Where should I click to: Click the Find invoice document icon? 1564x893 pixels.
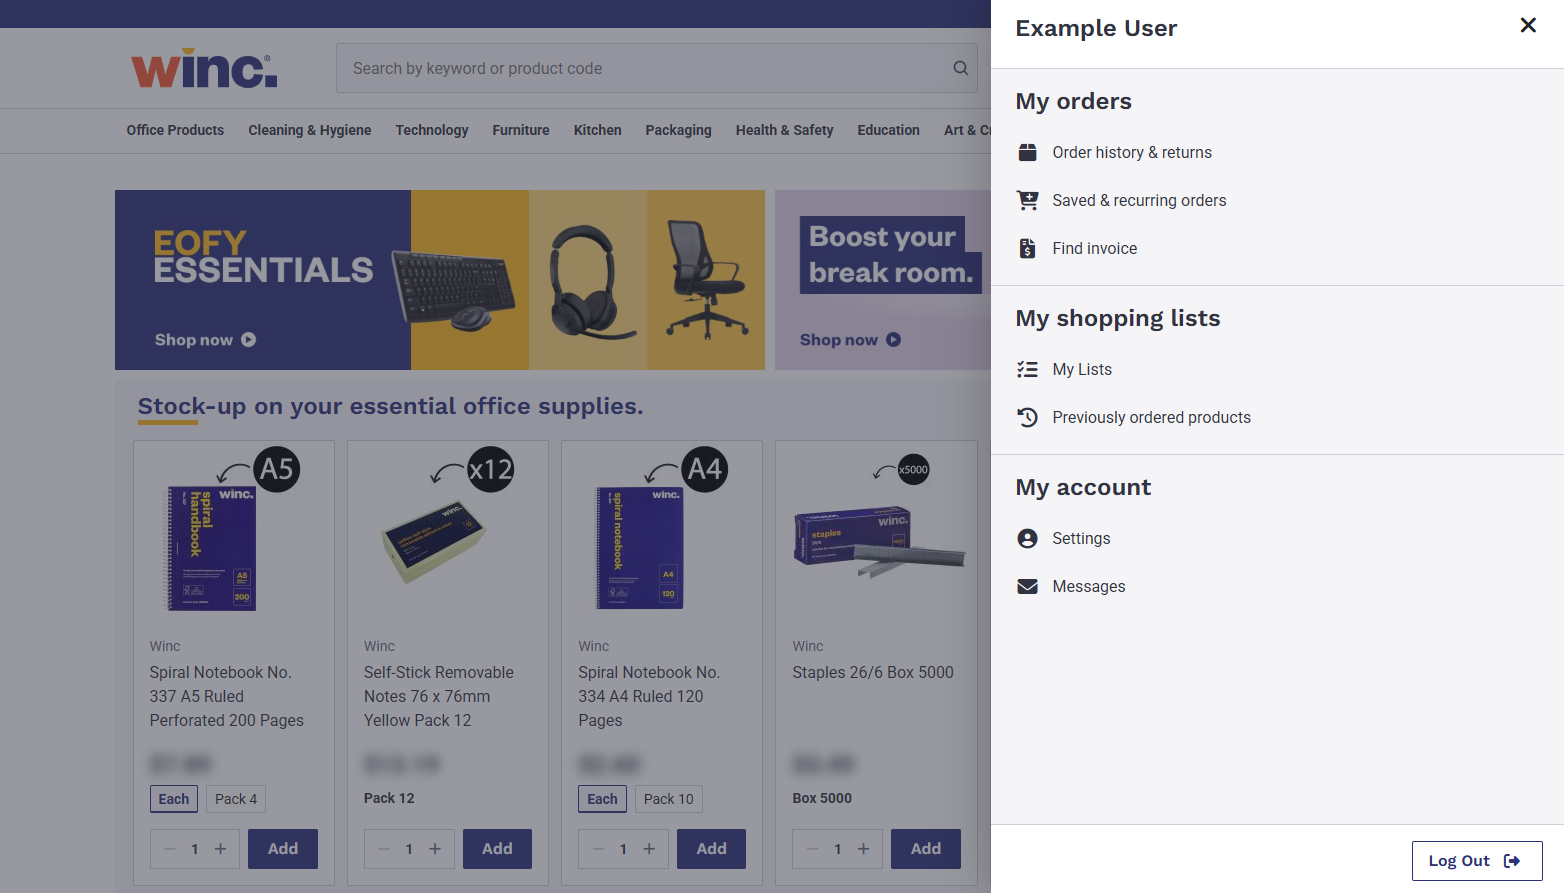tap(1027, 248)
